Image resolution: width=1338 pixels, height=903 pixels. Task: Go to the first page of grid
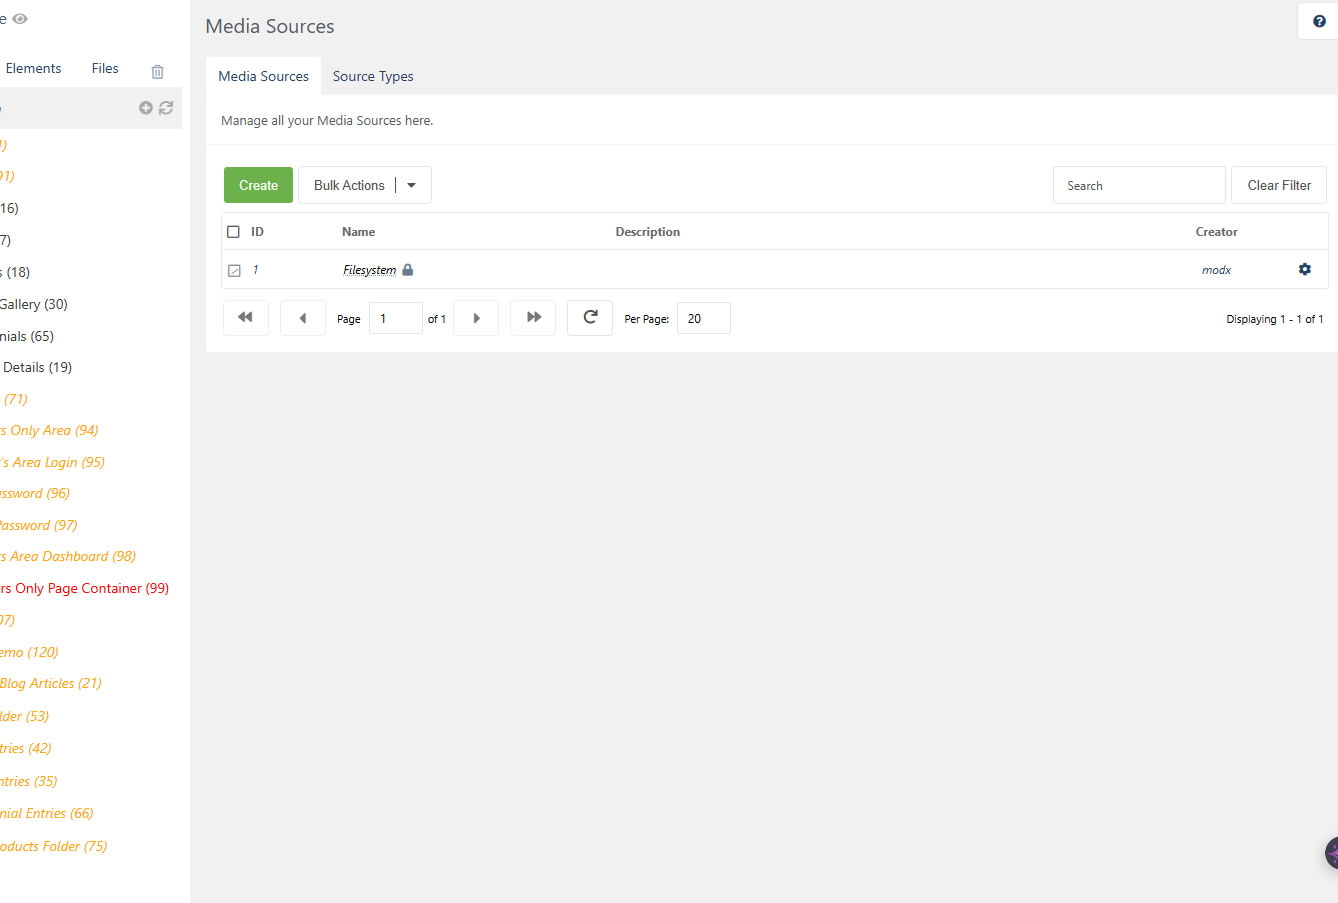point(245,318)
